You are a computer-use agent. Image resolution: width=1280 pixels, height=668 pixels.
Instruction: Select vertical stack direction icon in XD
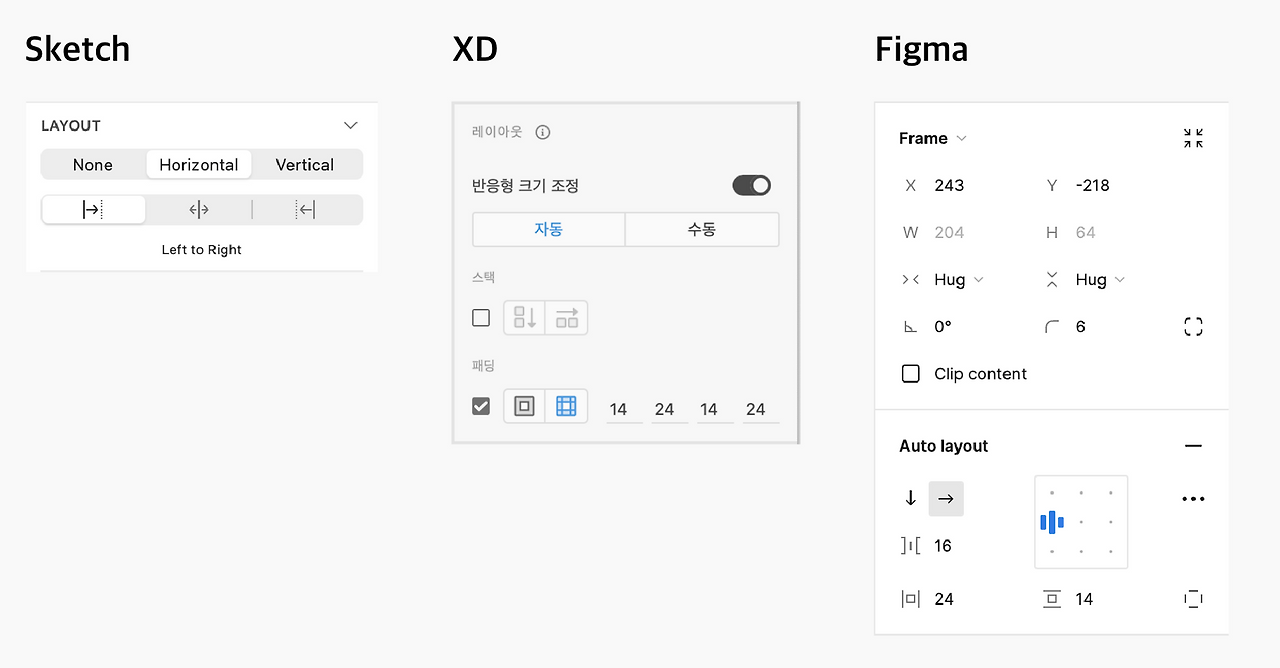pos(525,318)
